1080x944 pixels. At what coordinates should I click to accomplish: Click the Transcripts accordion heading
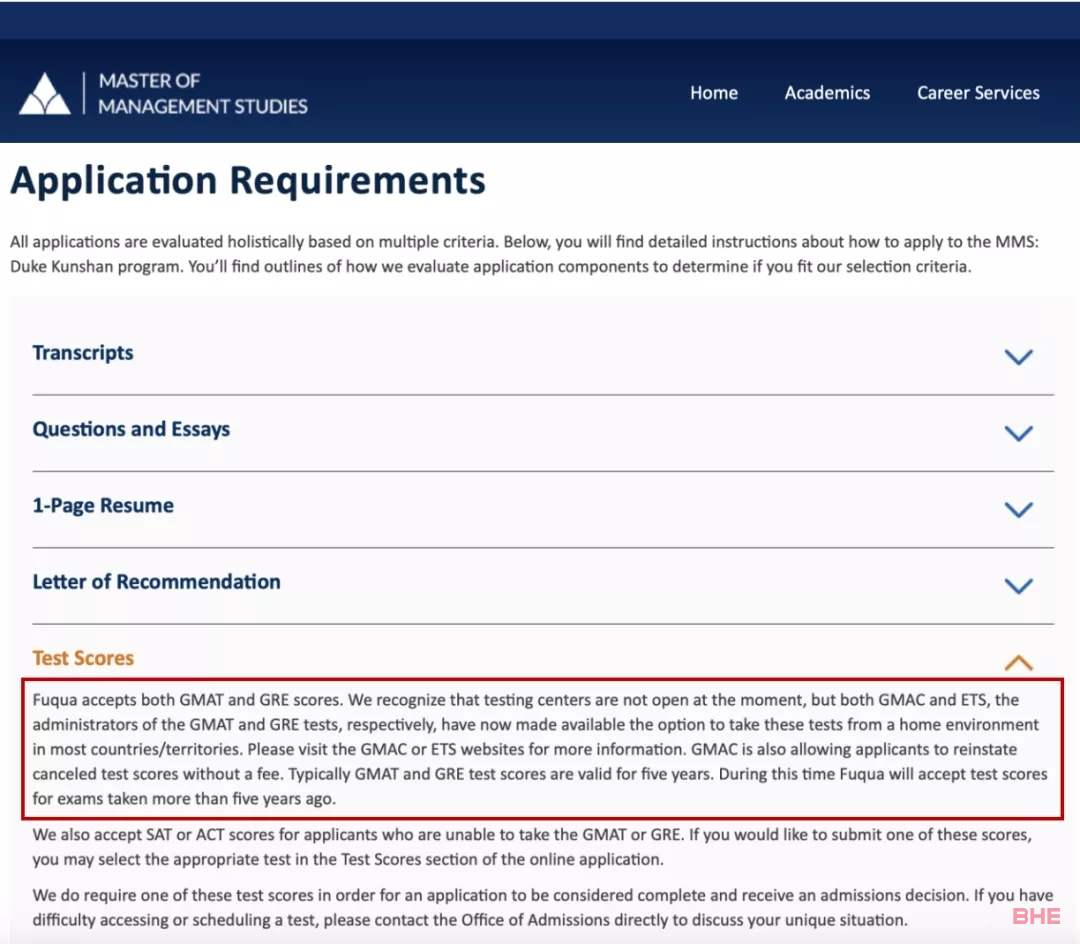[83, 353]
